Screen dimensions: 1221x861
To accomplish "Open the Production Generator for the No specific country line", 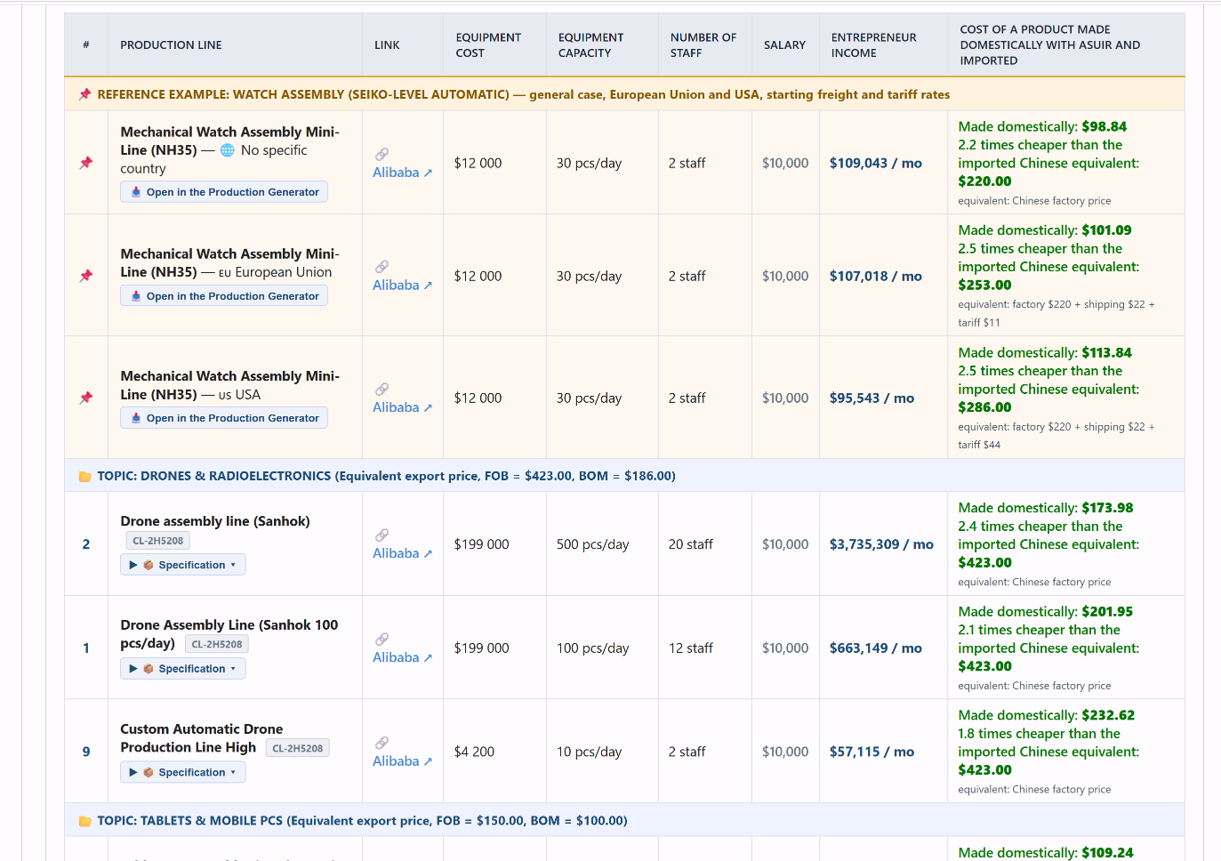I will pos(224,192).
